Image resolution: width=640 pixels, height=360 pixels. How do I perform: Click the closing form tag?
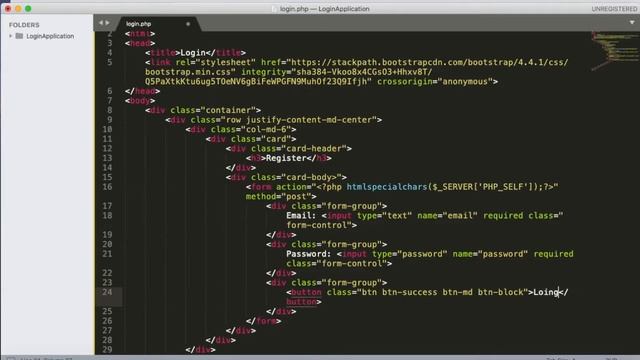point(263,321)
